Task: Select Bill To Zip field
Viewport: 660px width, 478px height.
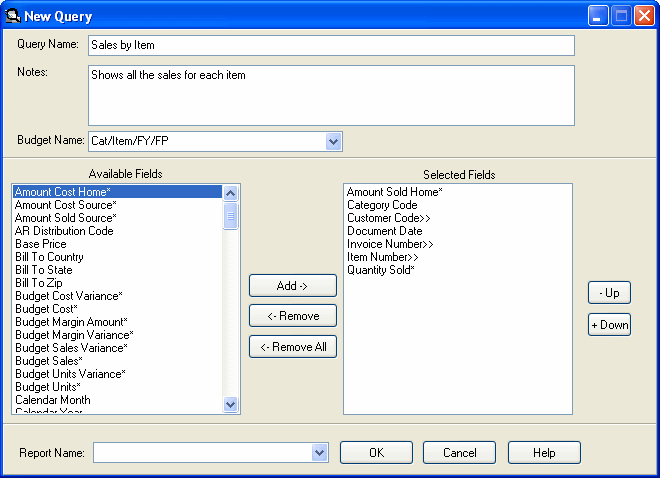Action: pos(117,283)
